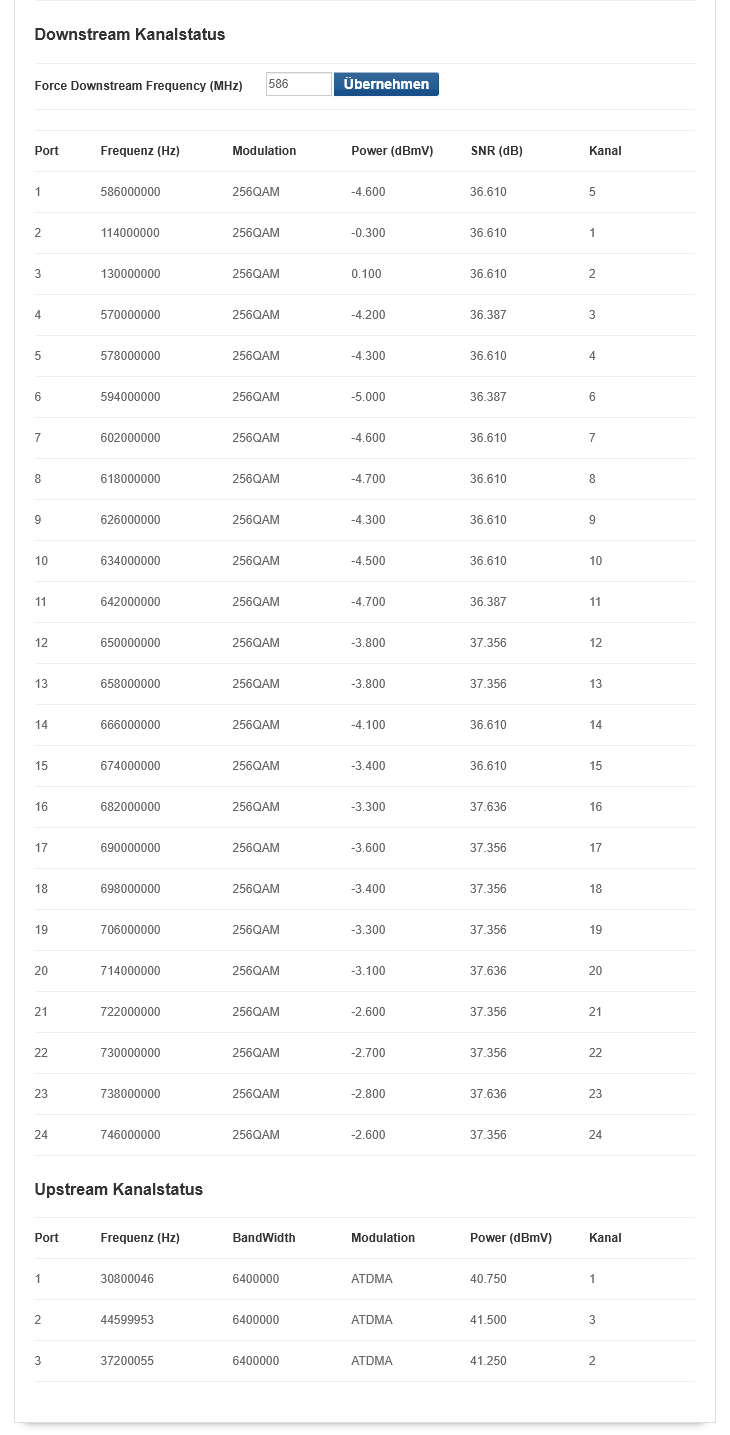The height and width of the screenshot is (1435, 730).
Task: Select the upstream power value 41.500
Action: coord(488,1320)
